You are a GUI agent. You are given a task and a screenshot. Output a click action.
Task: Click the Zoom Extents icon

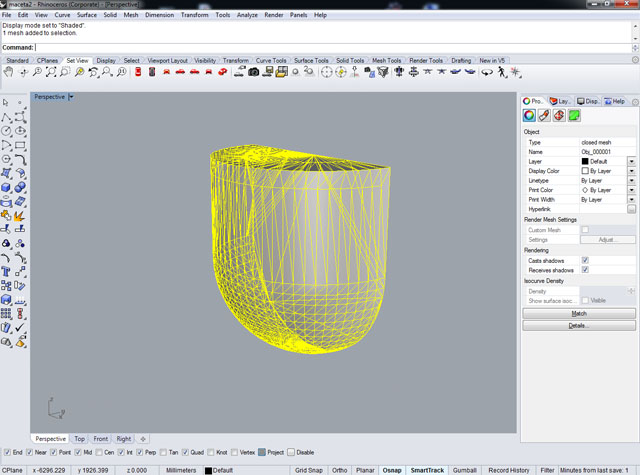51,72
